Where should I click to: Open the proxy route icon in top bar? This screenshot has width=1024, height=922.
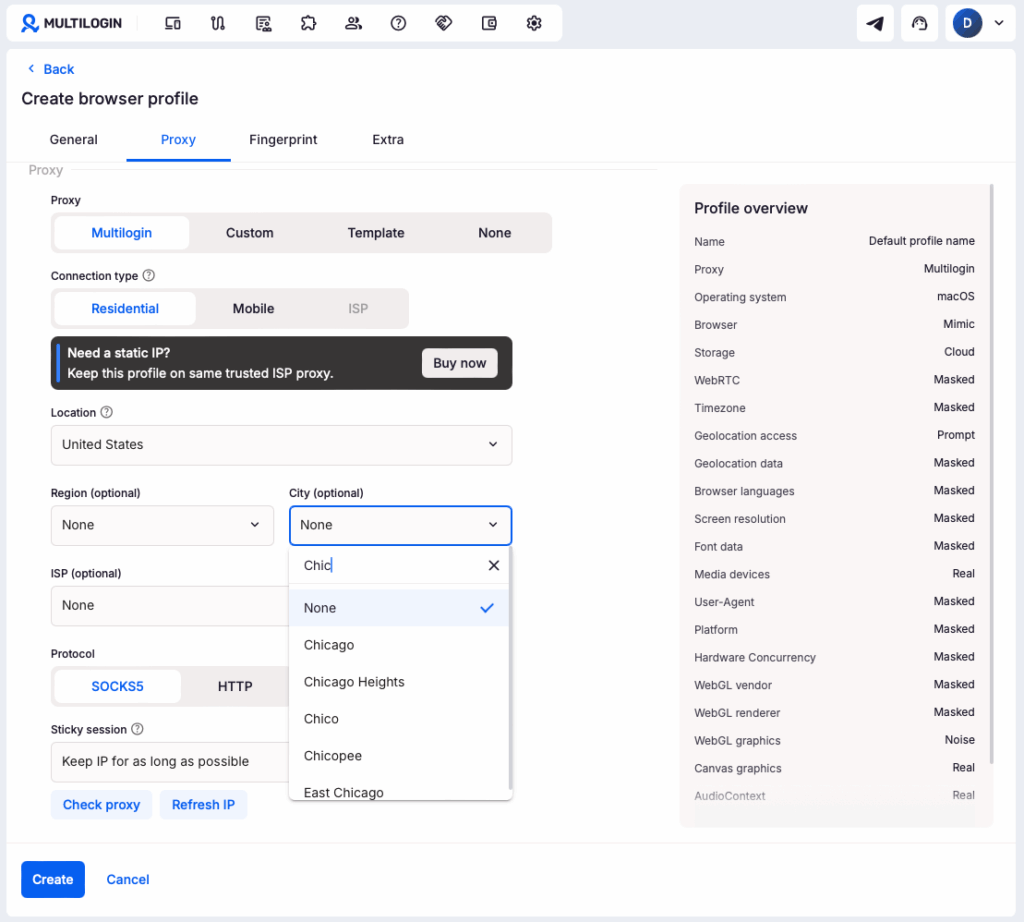(x=217, y=24)
